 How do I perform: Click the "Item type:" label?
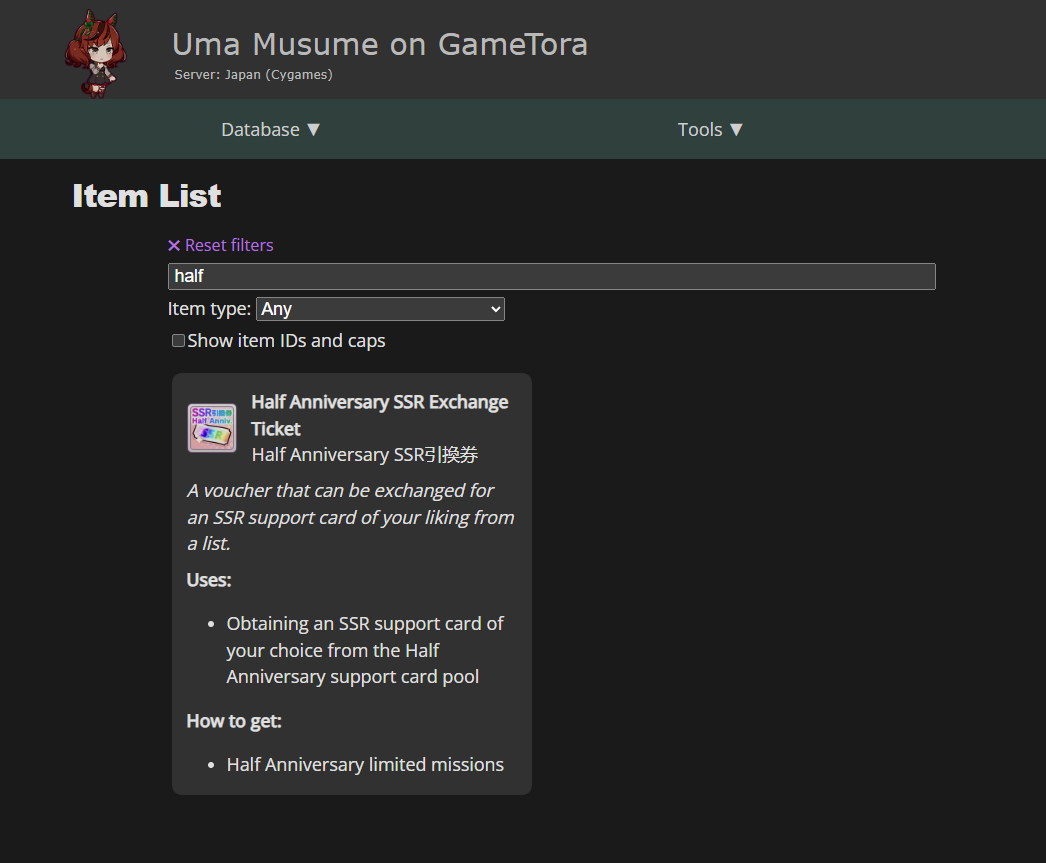[209, 309]
